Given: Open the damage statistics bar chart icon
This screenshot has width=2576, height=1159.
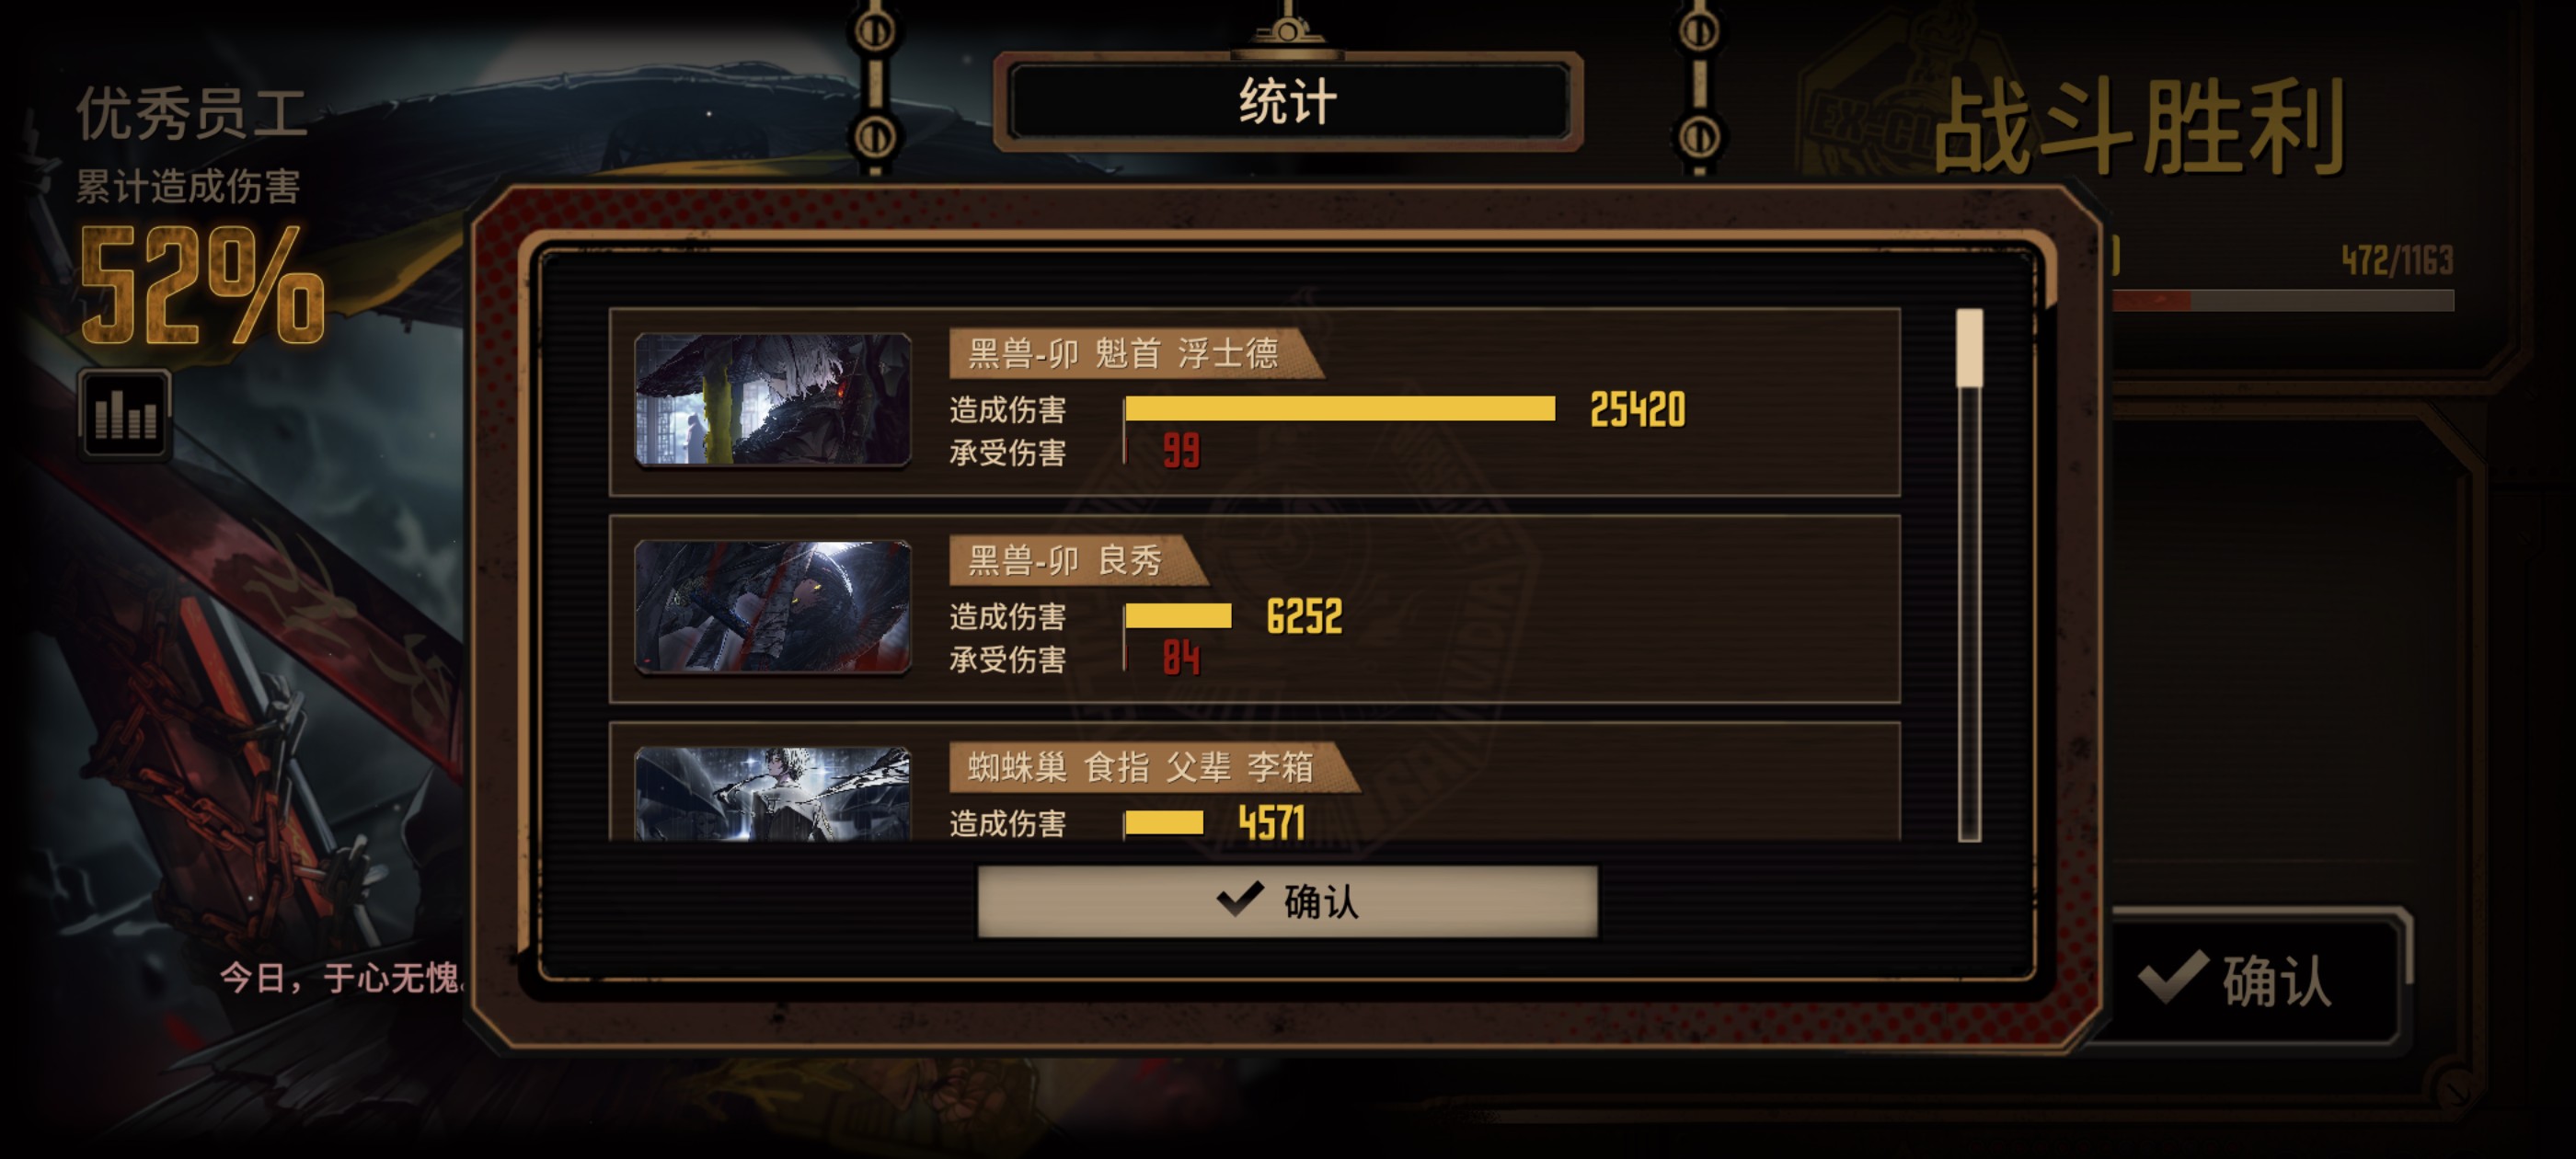Looking at the screenshot, I should pyautogui.click(x=125, y=413).
